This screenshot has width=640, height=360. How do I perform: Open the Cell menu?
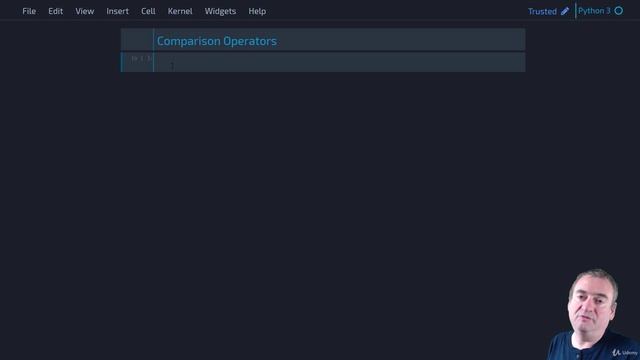[x=148, y=11]
